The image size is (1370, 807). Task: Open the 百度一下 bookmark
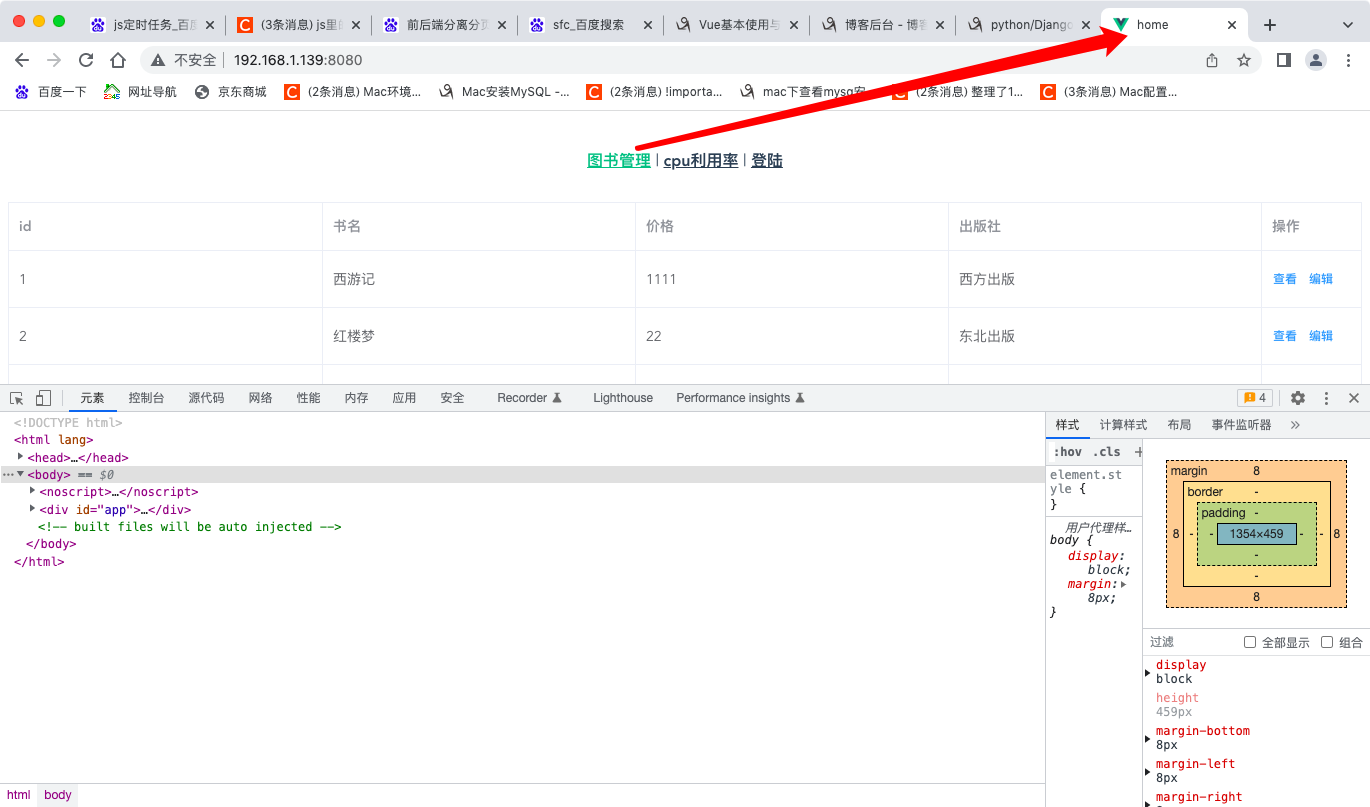[x=51, y=92]
